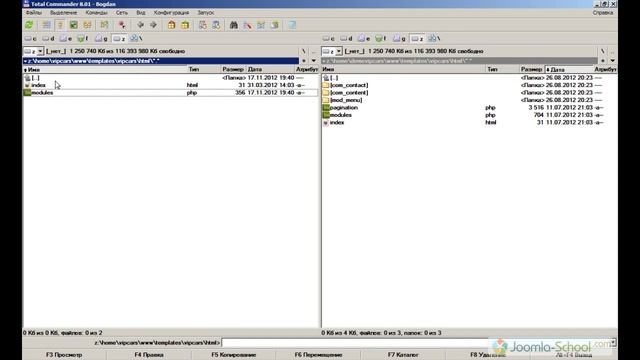Click the Unpack files toolbar icon
The height and width of the screenshot is (360, 640).
[x=185, y=25]
